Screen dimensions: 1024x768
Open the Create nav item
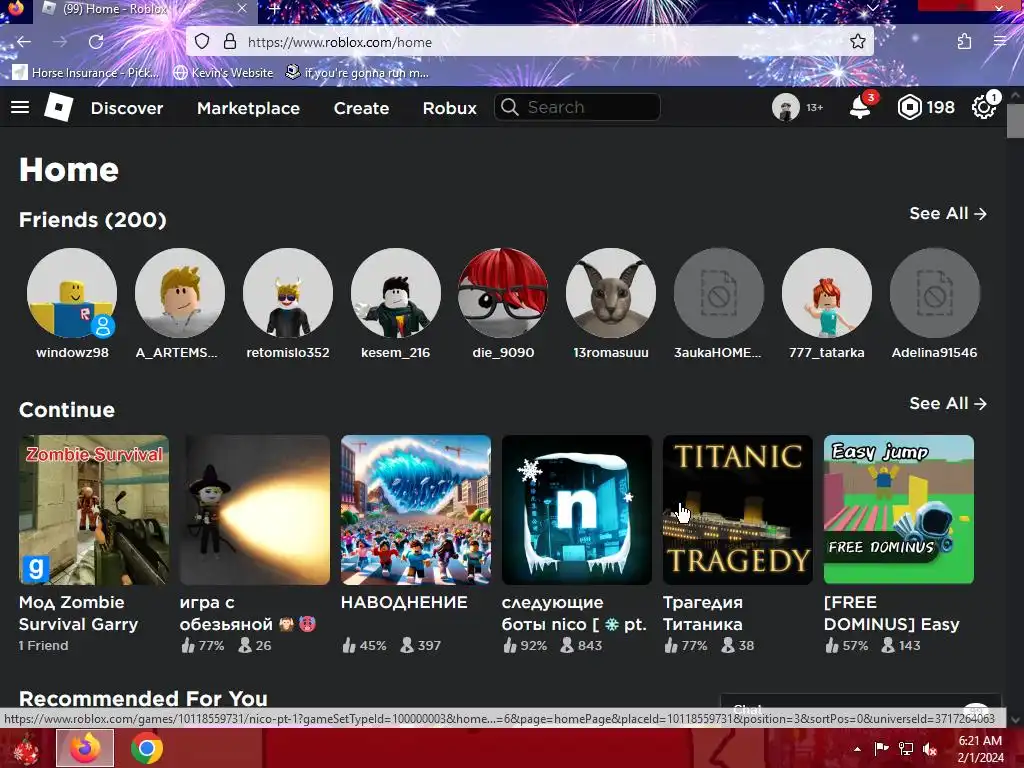[x=361, y=108]
